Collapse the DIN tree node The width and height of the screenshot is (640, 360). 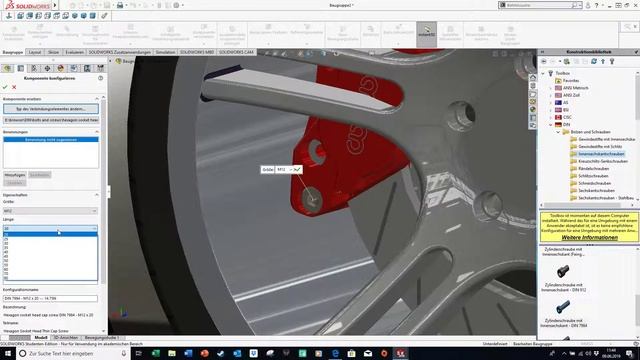click(x=551, y=124)
